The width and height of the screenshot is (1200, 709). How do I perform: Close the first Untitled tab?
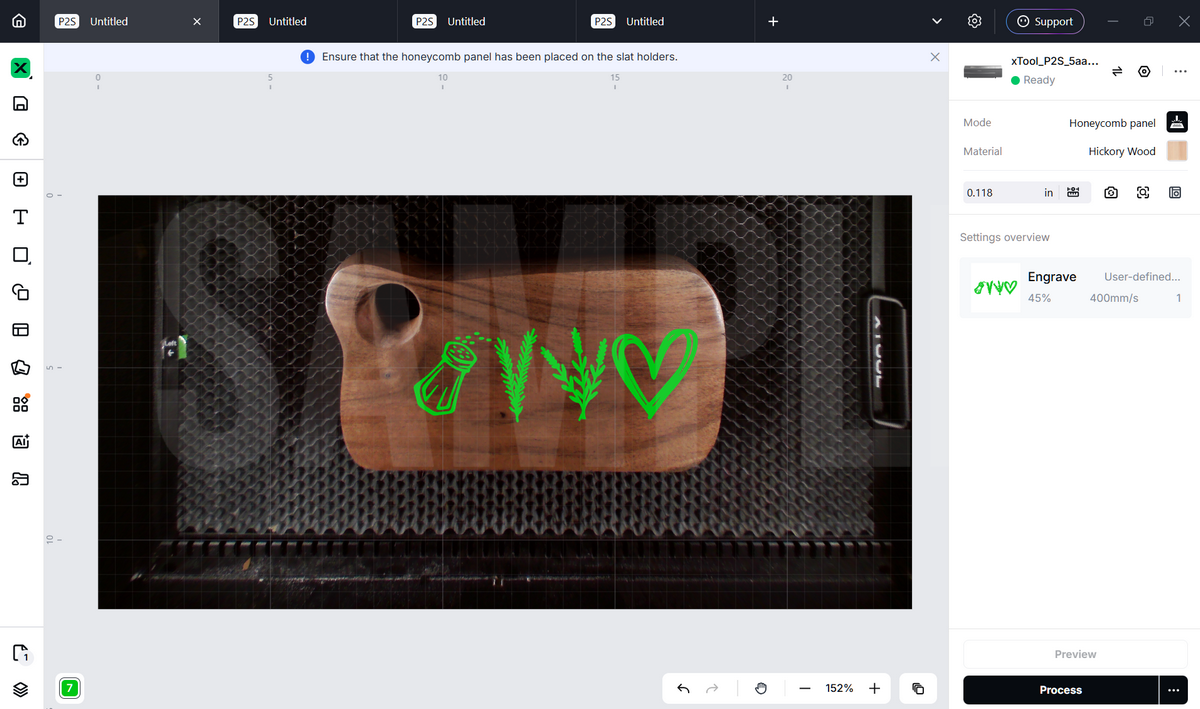point(197,21)
